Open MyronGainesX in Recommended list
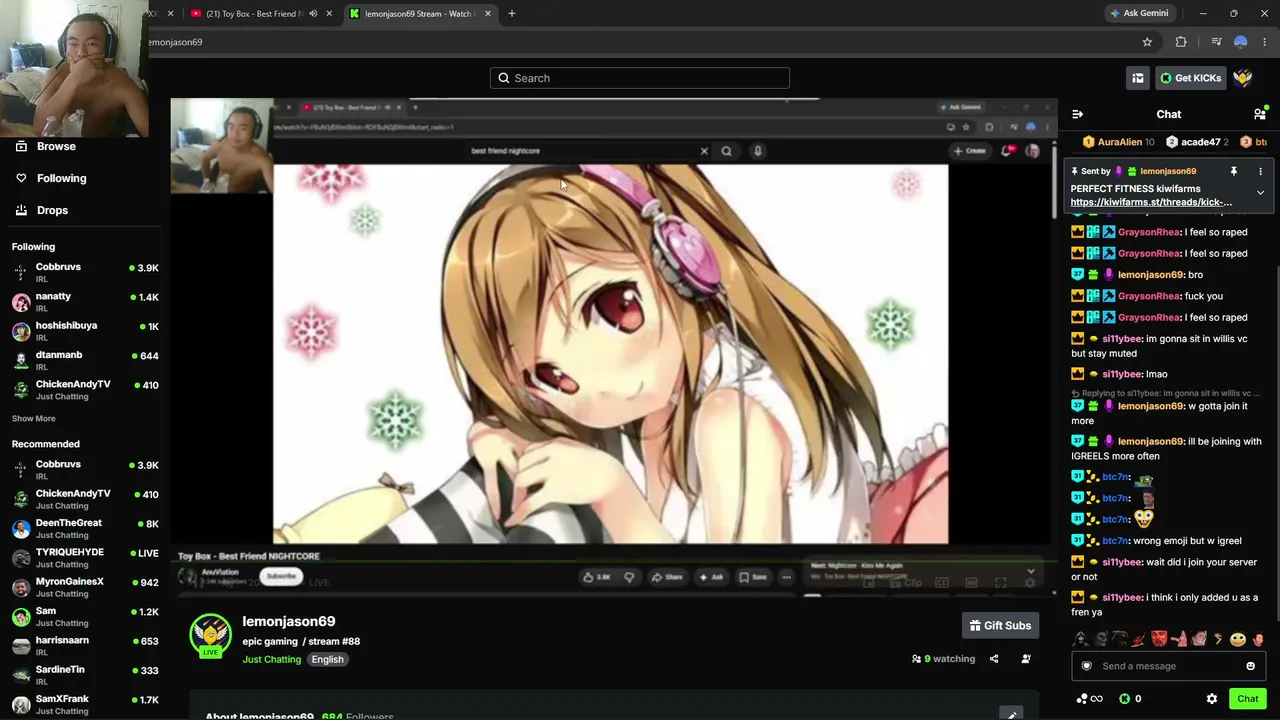 coord(85,587)
